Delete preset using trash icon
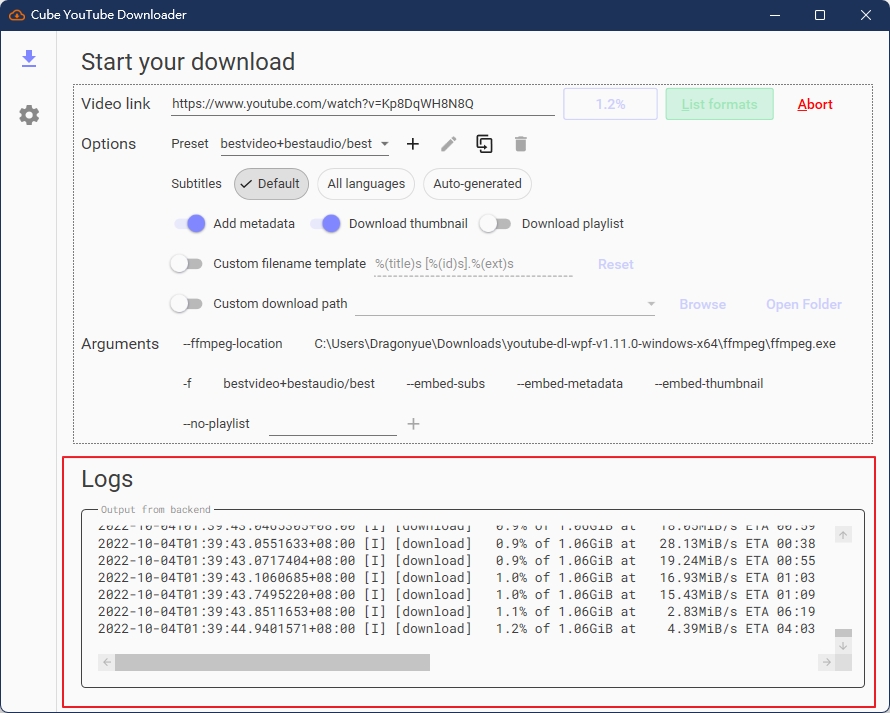Image resolution: width=890 pixels, height=713 pixels. (x=520, y=144)
